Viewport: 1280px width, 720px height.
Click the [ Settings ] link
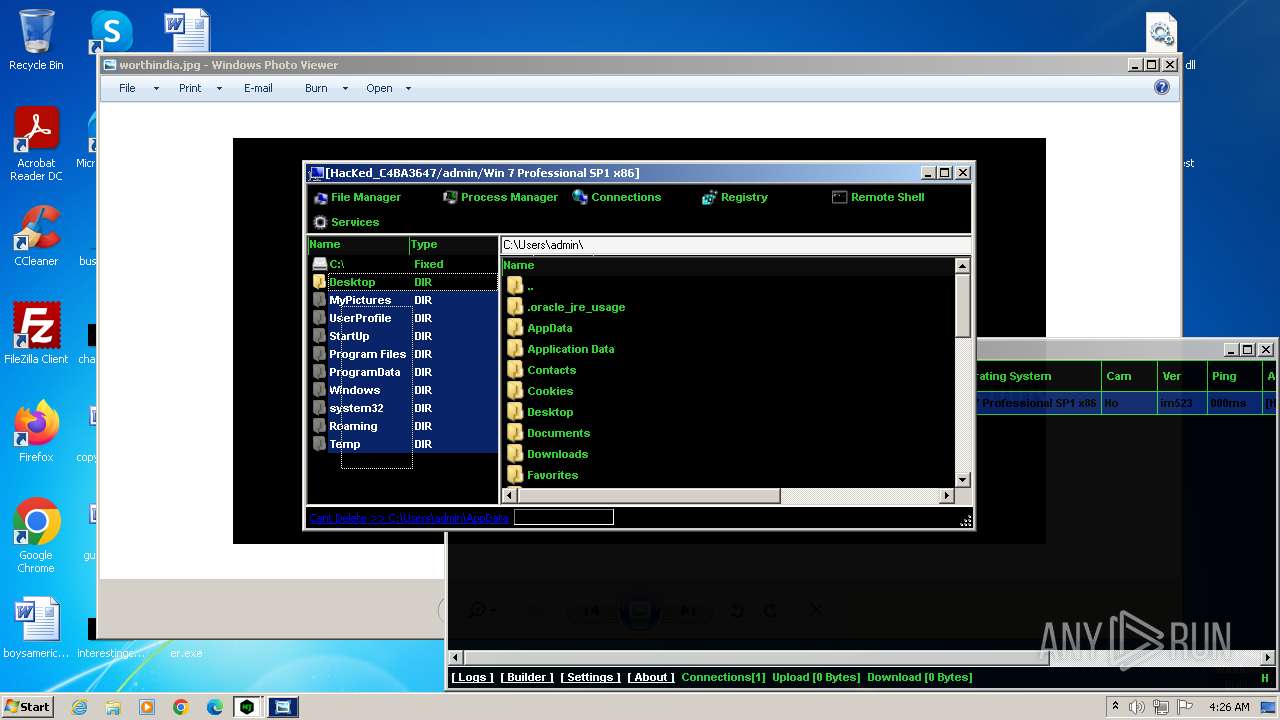click(590, 677)
